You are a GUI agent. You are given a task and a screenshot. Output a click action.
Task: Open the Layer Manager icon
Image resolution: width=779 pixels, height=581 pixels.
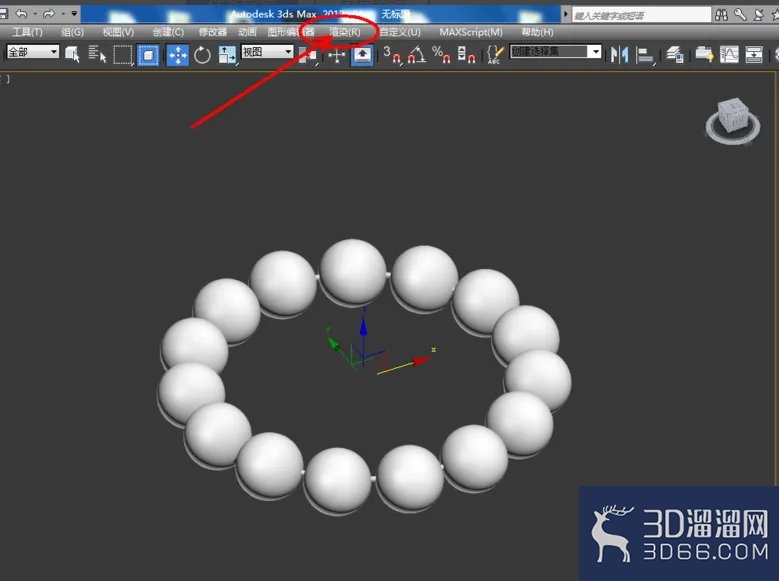pos(675,54)
